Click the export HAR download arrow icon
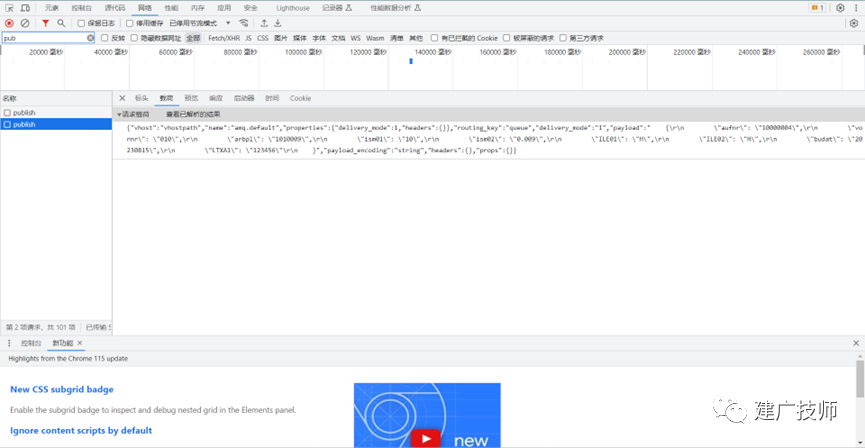Screen dimensions: 865x448 (x=278, y=23)
